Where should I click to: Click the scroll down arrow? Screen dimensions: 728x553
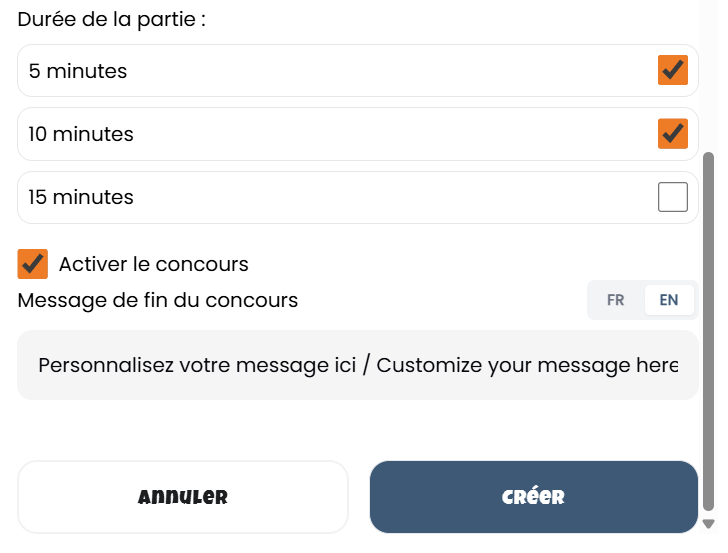tap(709, 524)
